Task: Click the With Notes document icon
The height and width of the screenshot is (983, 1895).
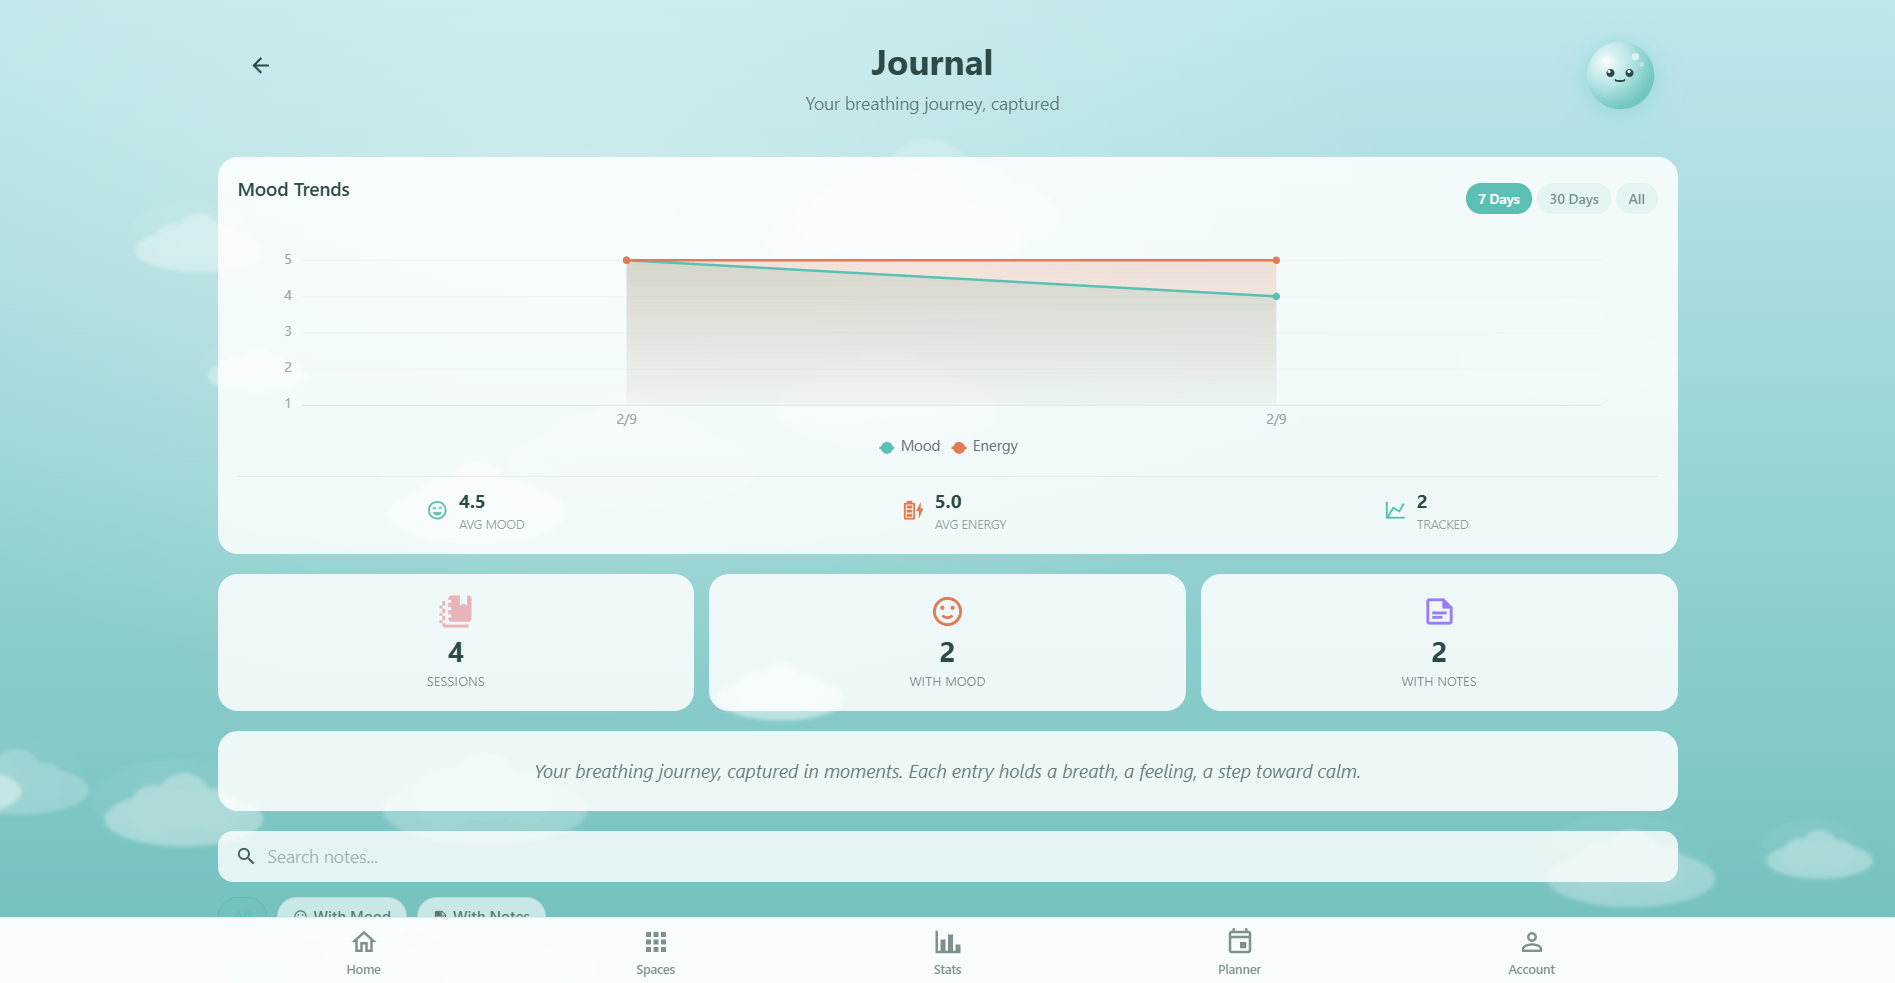Action: tap(1437, 611)
